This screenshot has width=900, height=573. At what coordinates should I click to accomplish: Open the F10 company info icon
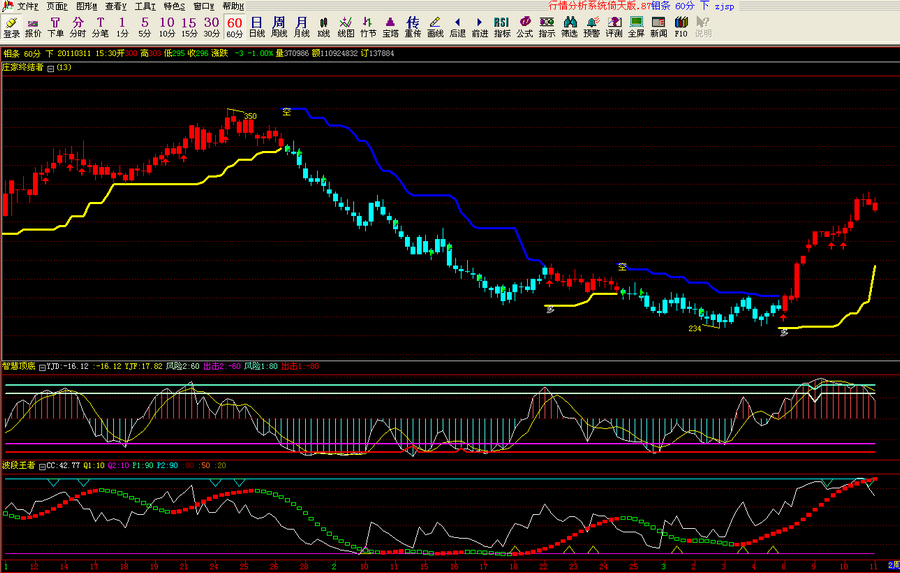(681, 26)
